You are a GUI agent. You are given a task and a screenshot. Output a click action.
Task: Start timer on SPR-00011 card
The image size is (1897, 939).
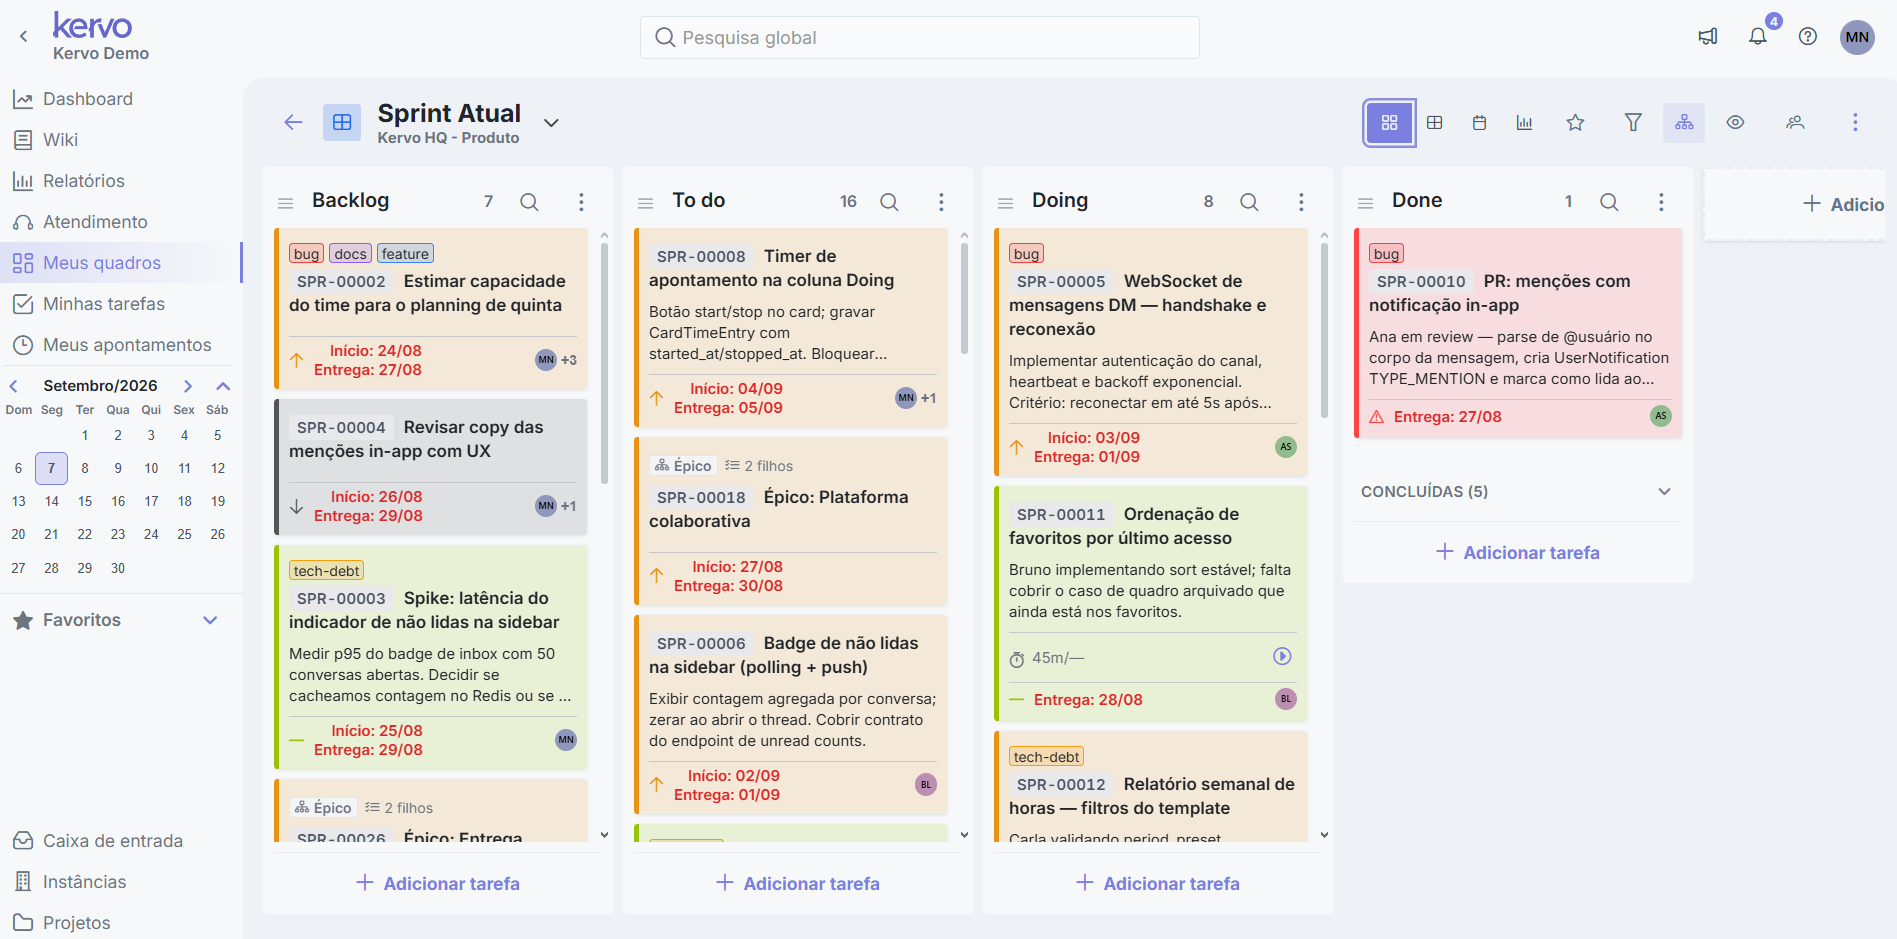point(1282,657)
